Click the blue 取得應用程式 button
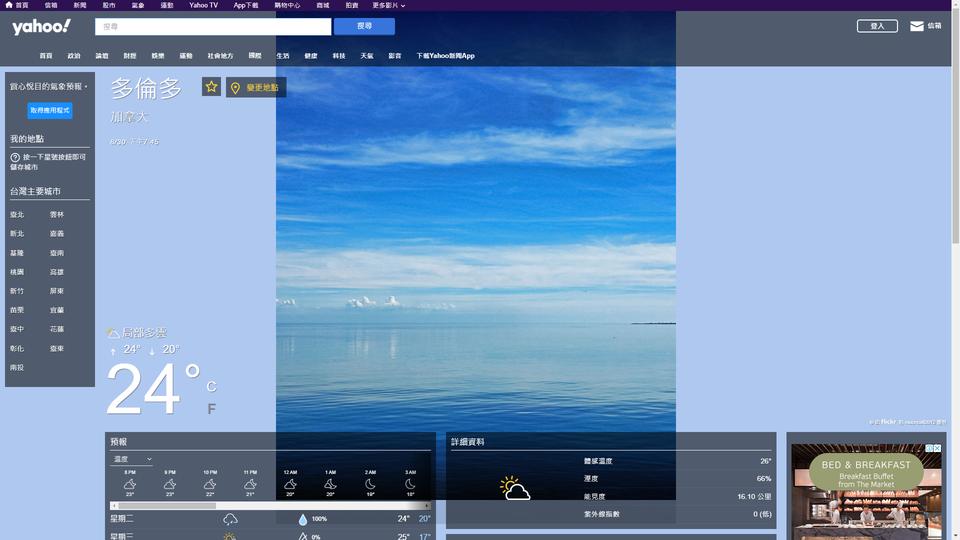This screenshot has width=960, height=540. (50, 110)
